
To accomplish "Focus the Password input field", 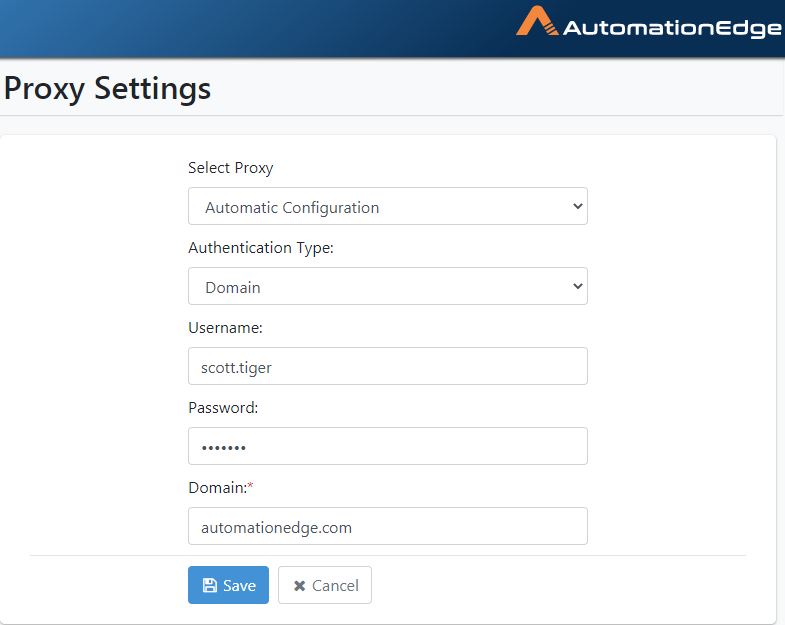I will coord(387,446).
